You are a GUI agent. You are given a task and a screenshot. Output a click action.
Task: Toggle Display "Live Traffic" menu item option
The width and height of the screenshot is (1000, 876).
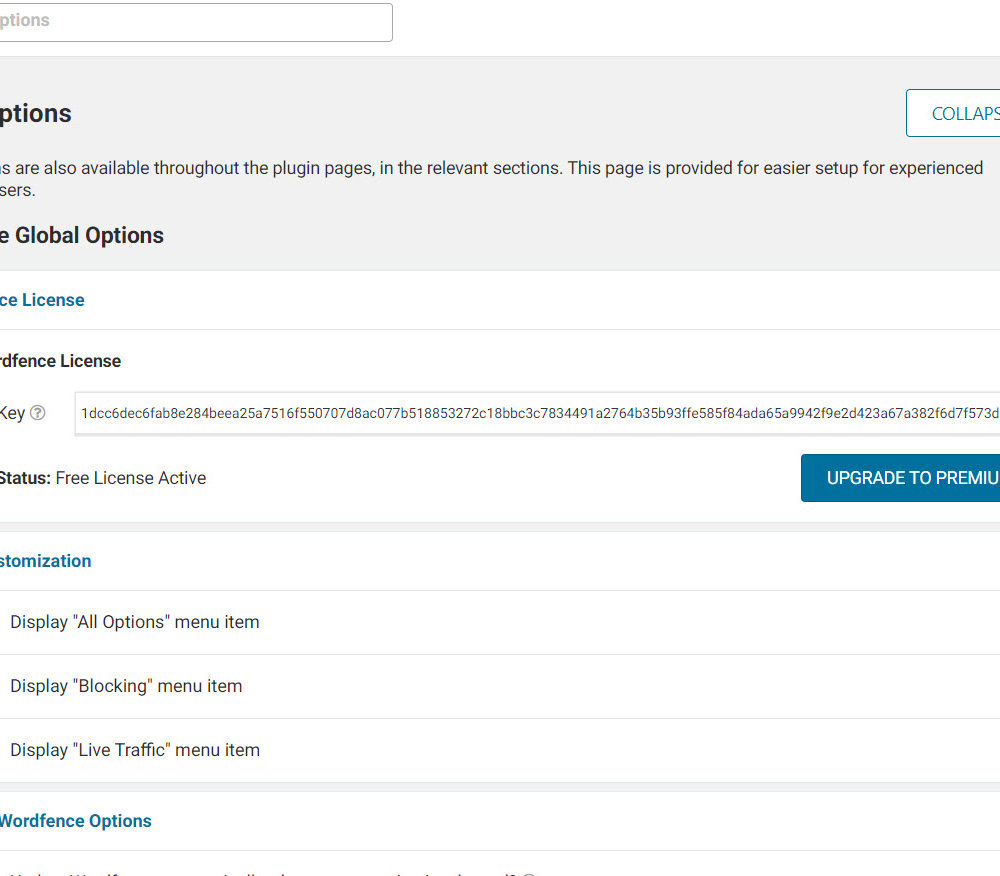(134, 750)
